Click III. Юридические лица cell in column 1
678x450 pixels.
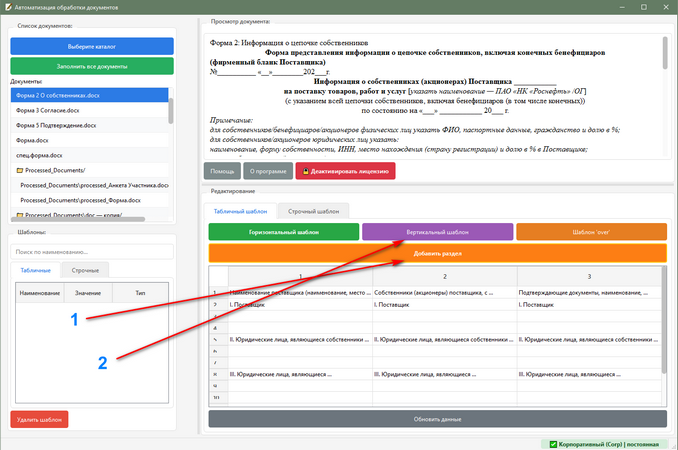(x=301, y=374)
